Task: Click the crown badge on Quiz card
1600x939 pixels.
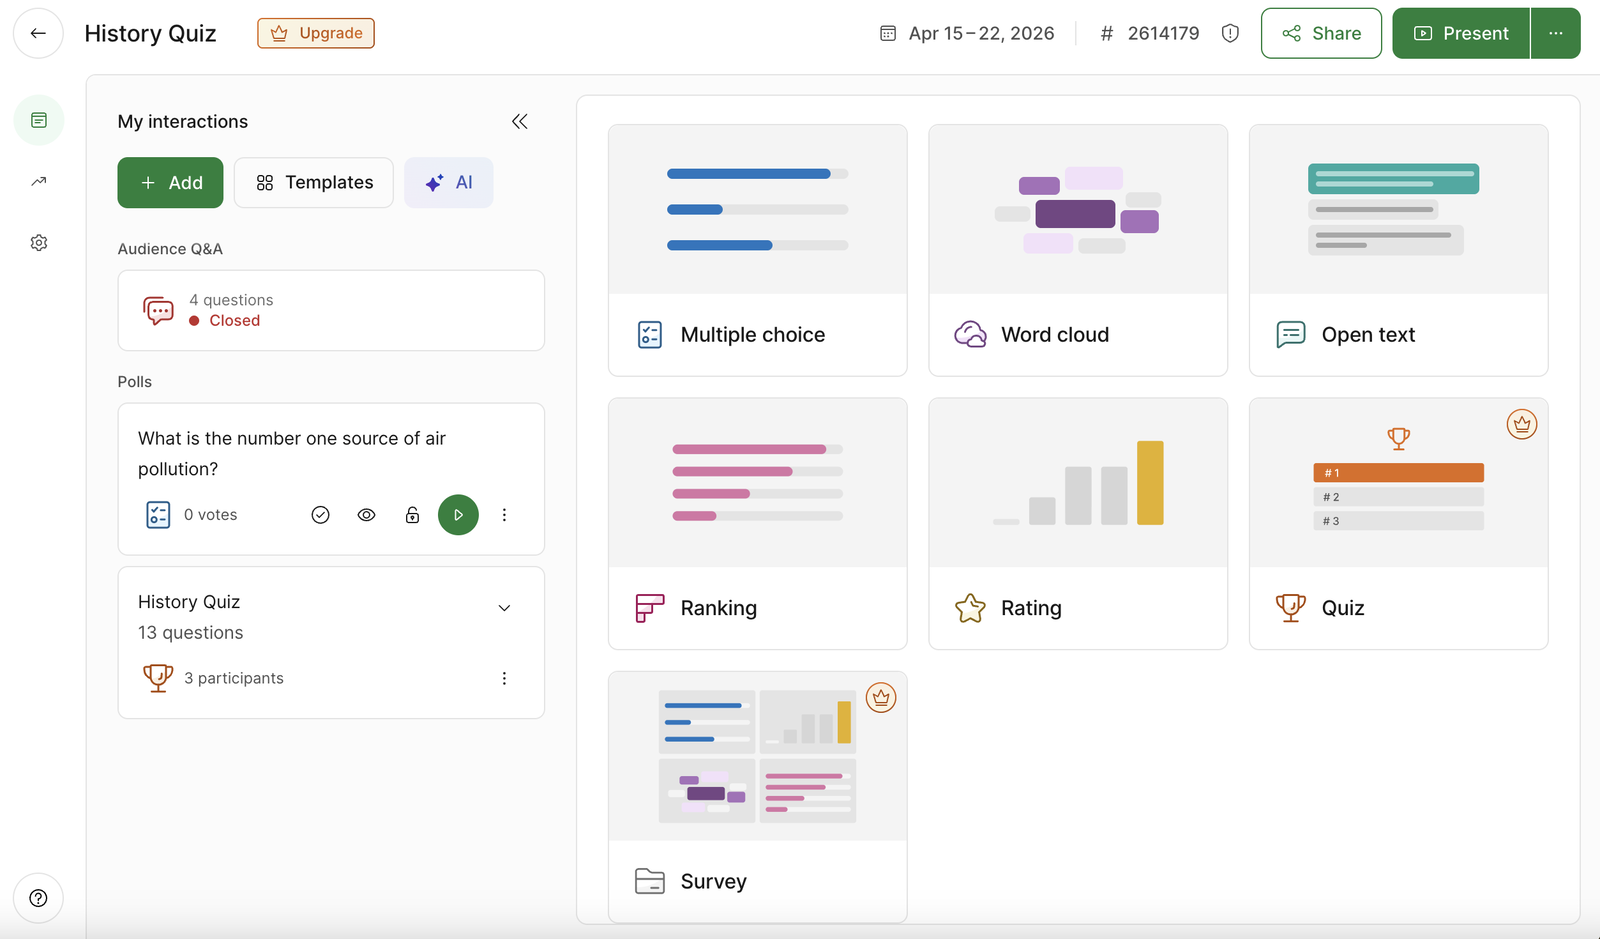Action: [x=1521, y=425]
